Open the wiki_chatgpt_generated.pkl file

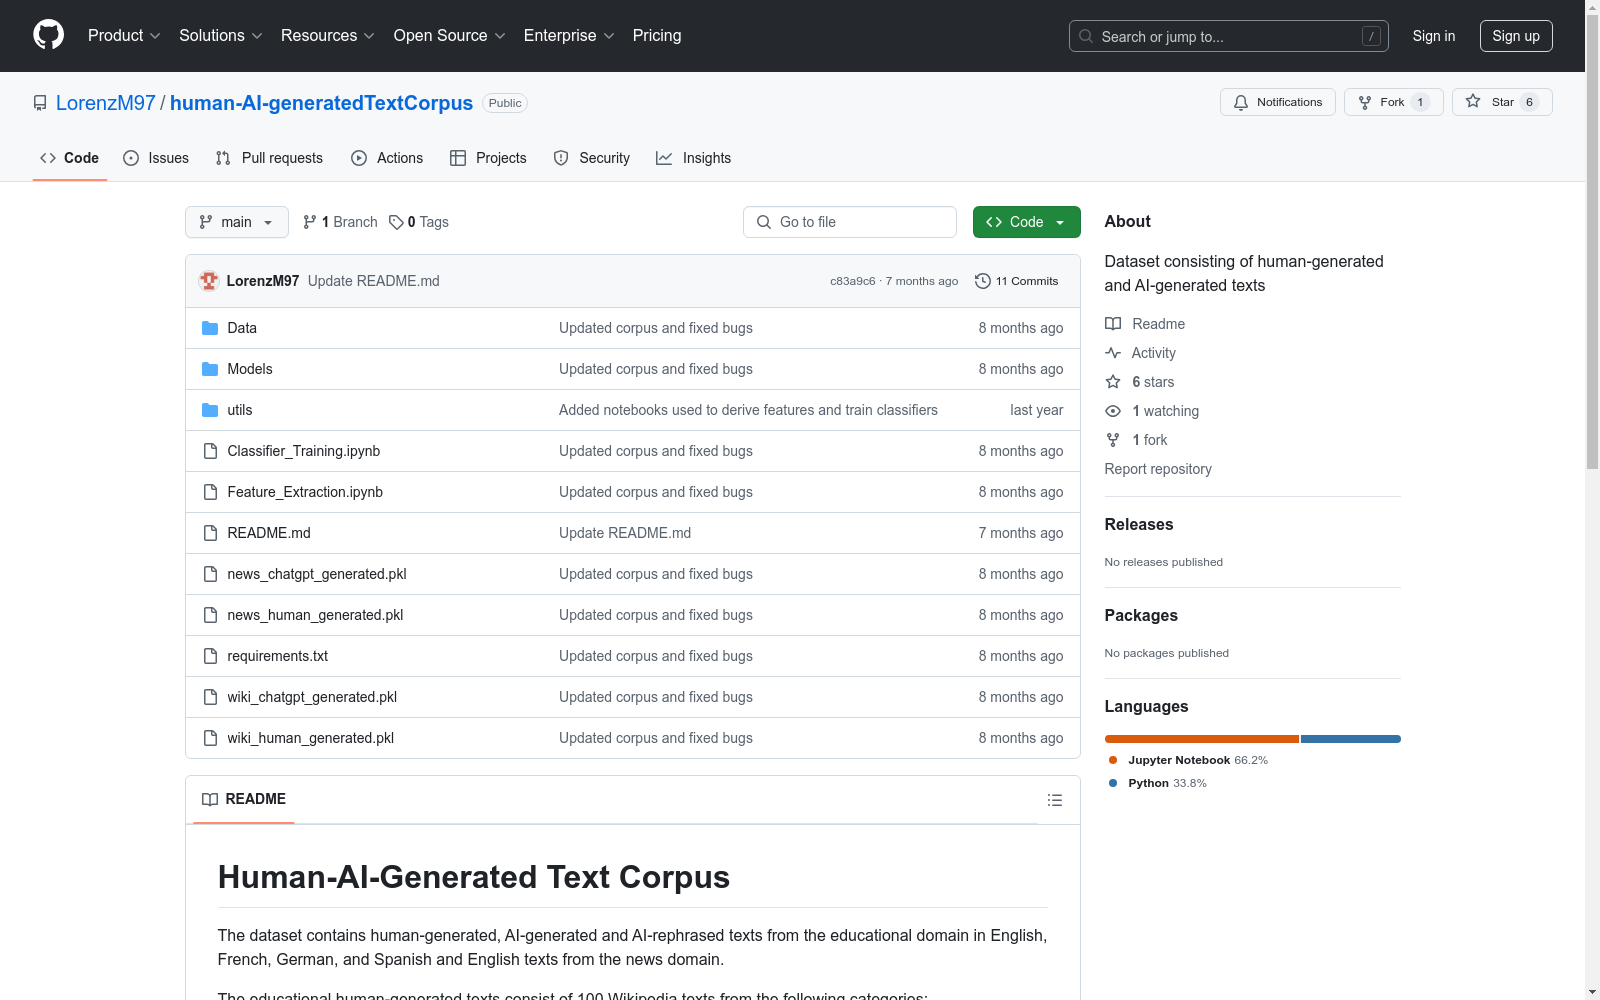click(x=312, y=697)
